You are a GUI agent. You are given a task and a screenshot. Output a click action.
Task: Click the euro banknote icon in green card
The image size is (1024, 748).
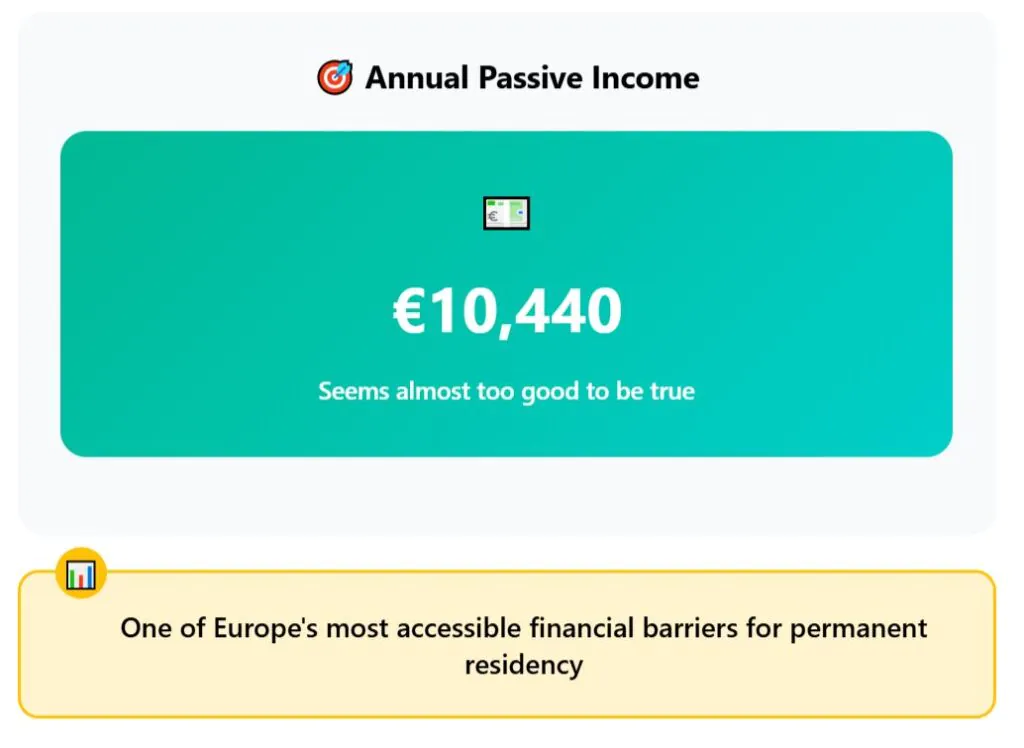coord(506,213)
